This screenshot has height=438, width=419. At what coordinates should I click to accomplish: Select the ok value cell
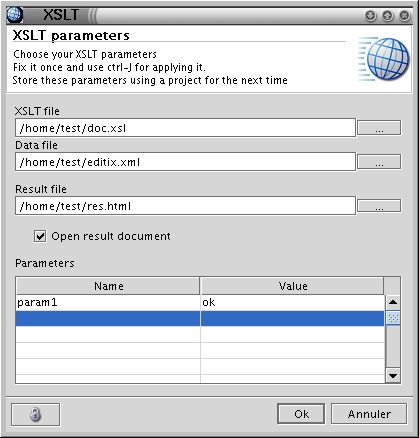292,303
